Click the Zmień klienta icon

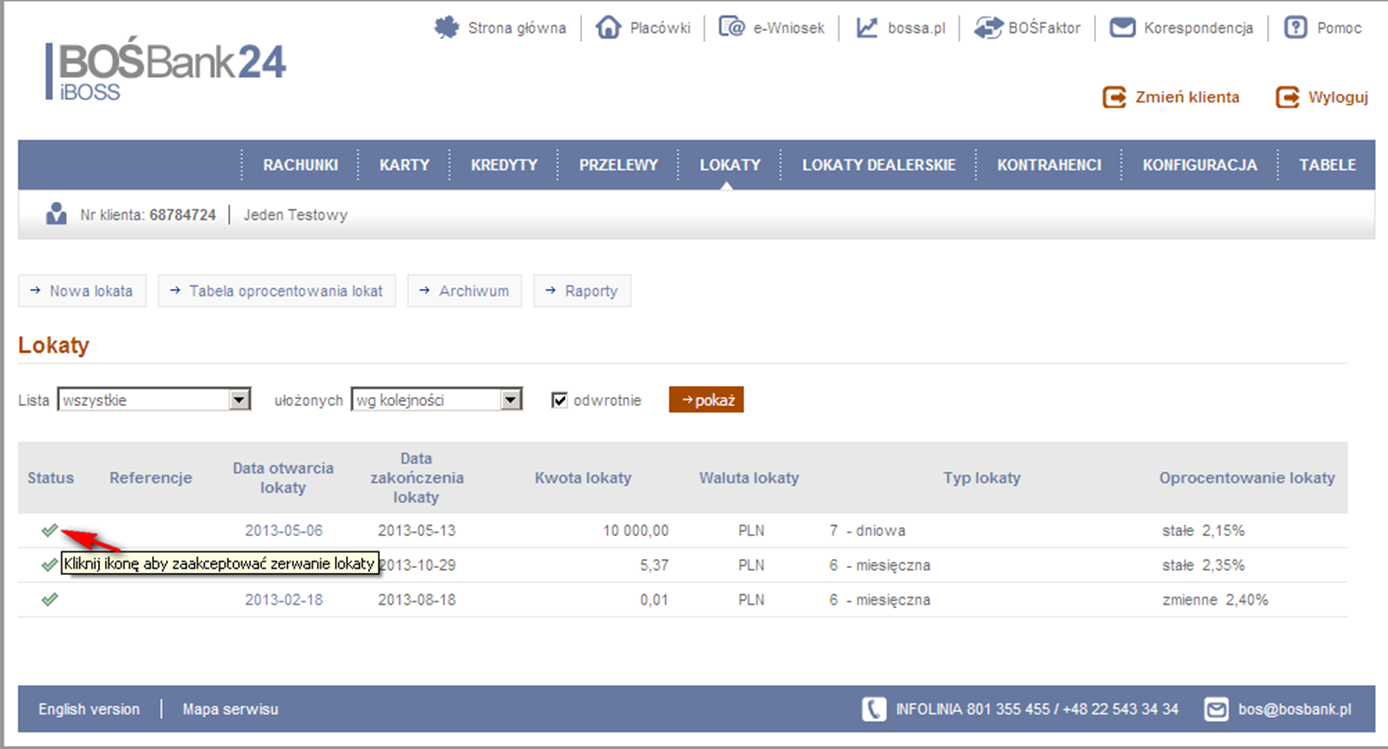[x=1114, y=97]
